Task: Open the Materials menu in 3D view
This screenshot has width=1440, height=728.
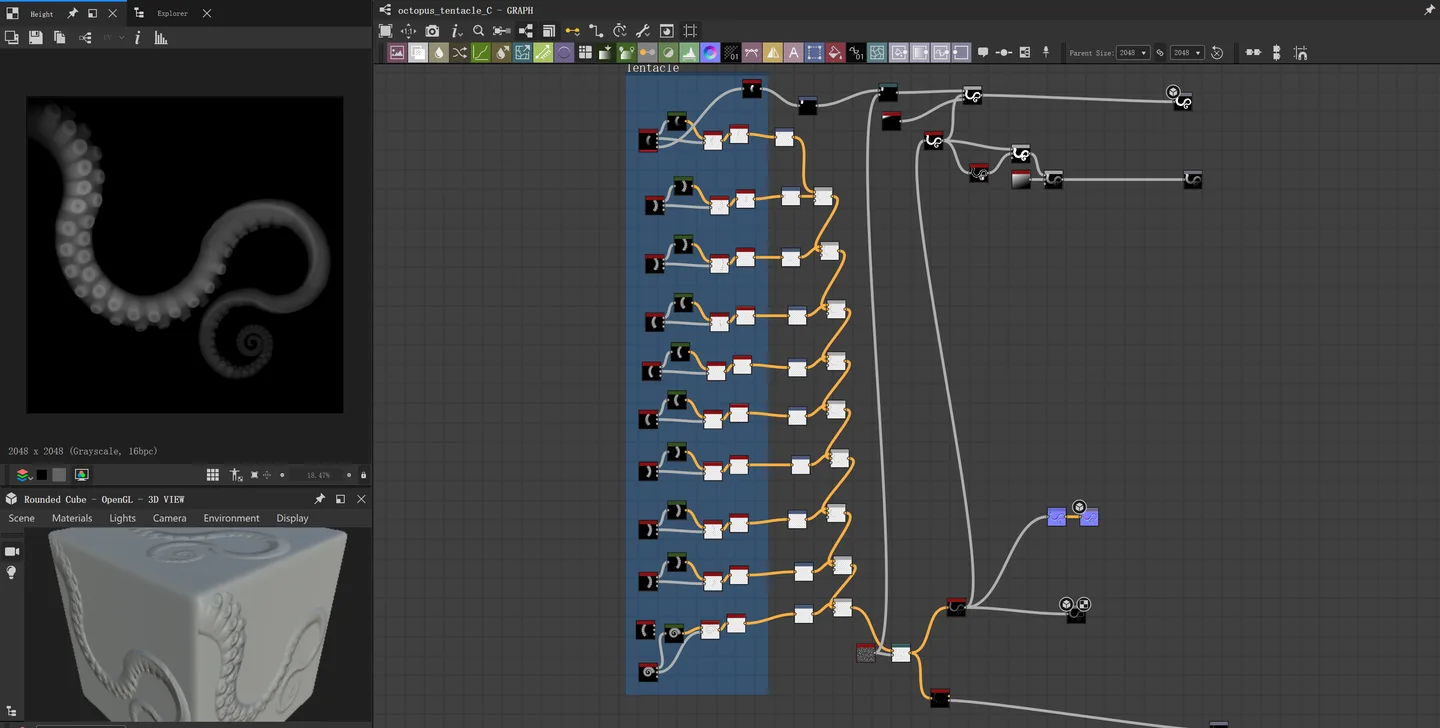Action: click(72, 518)
